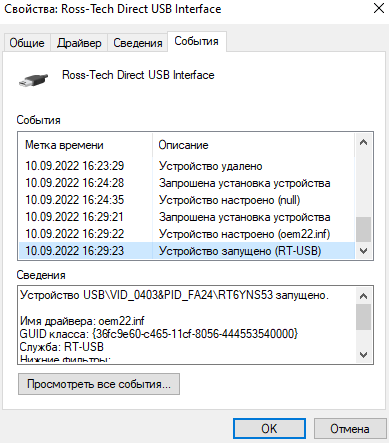Close the properties dialog window

pyautogui.click(x=379, y=8)
